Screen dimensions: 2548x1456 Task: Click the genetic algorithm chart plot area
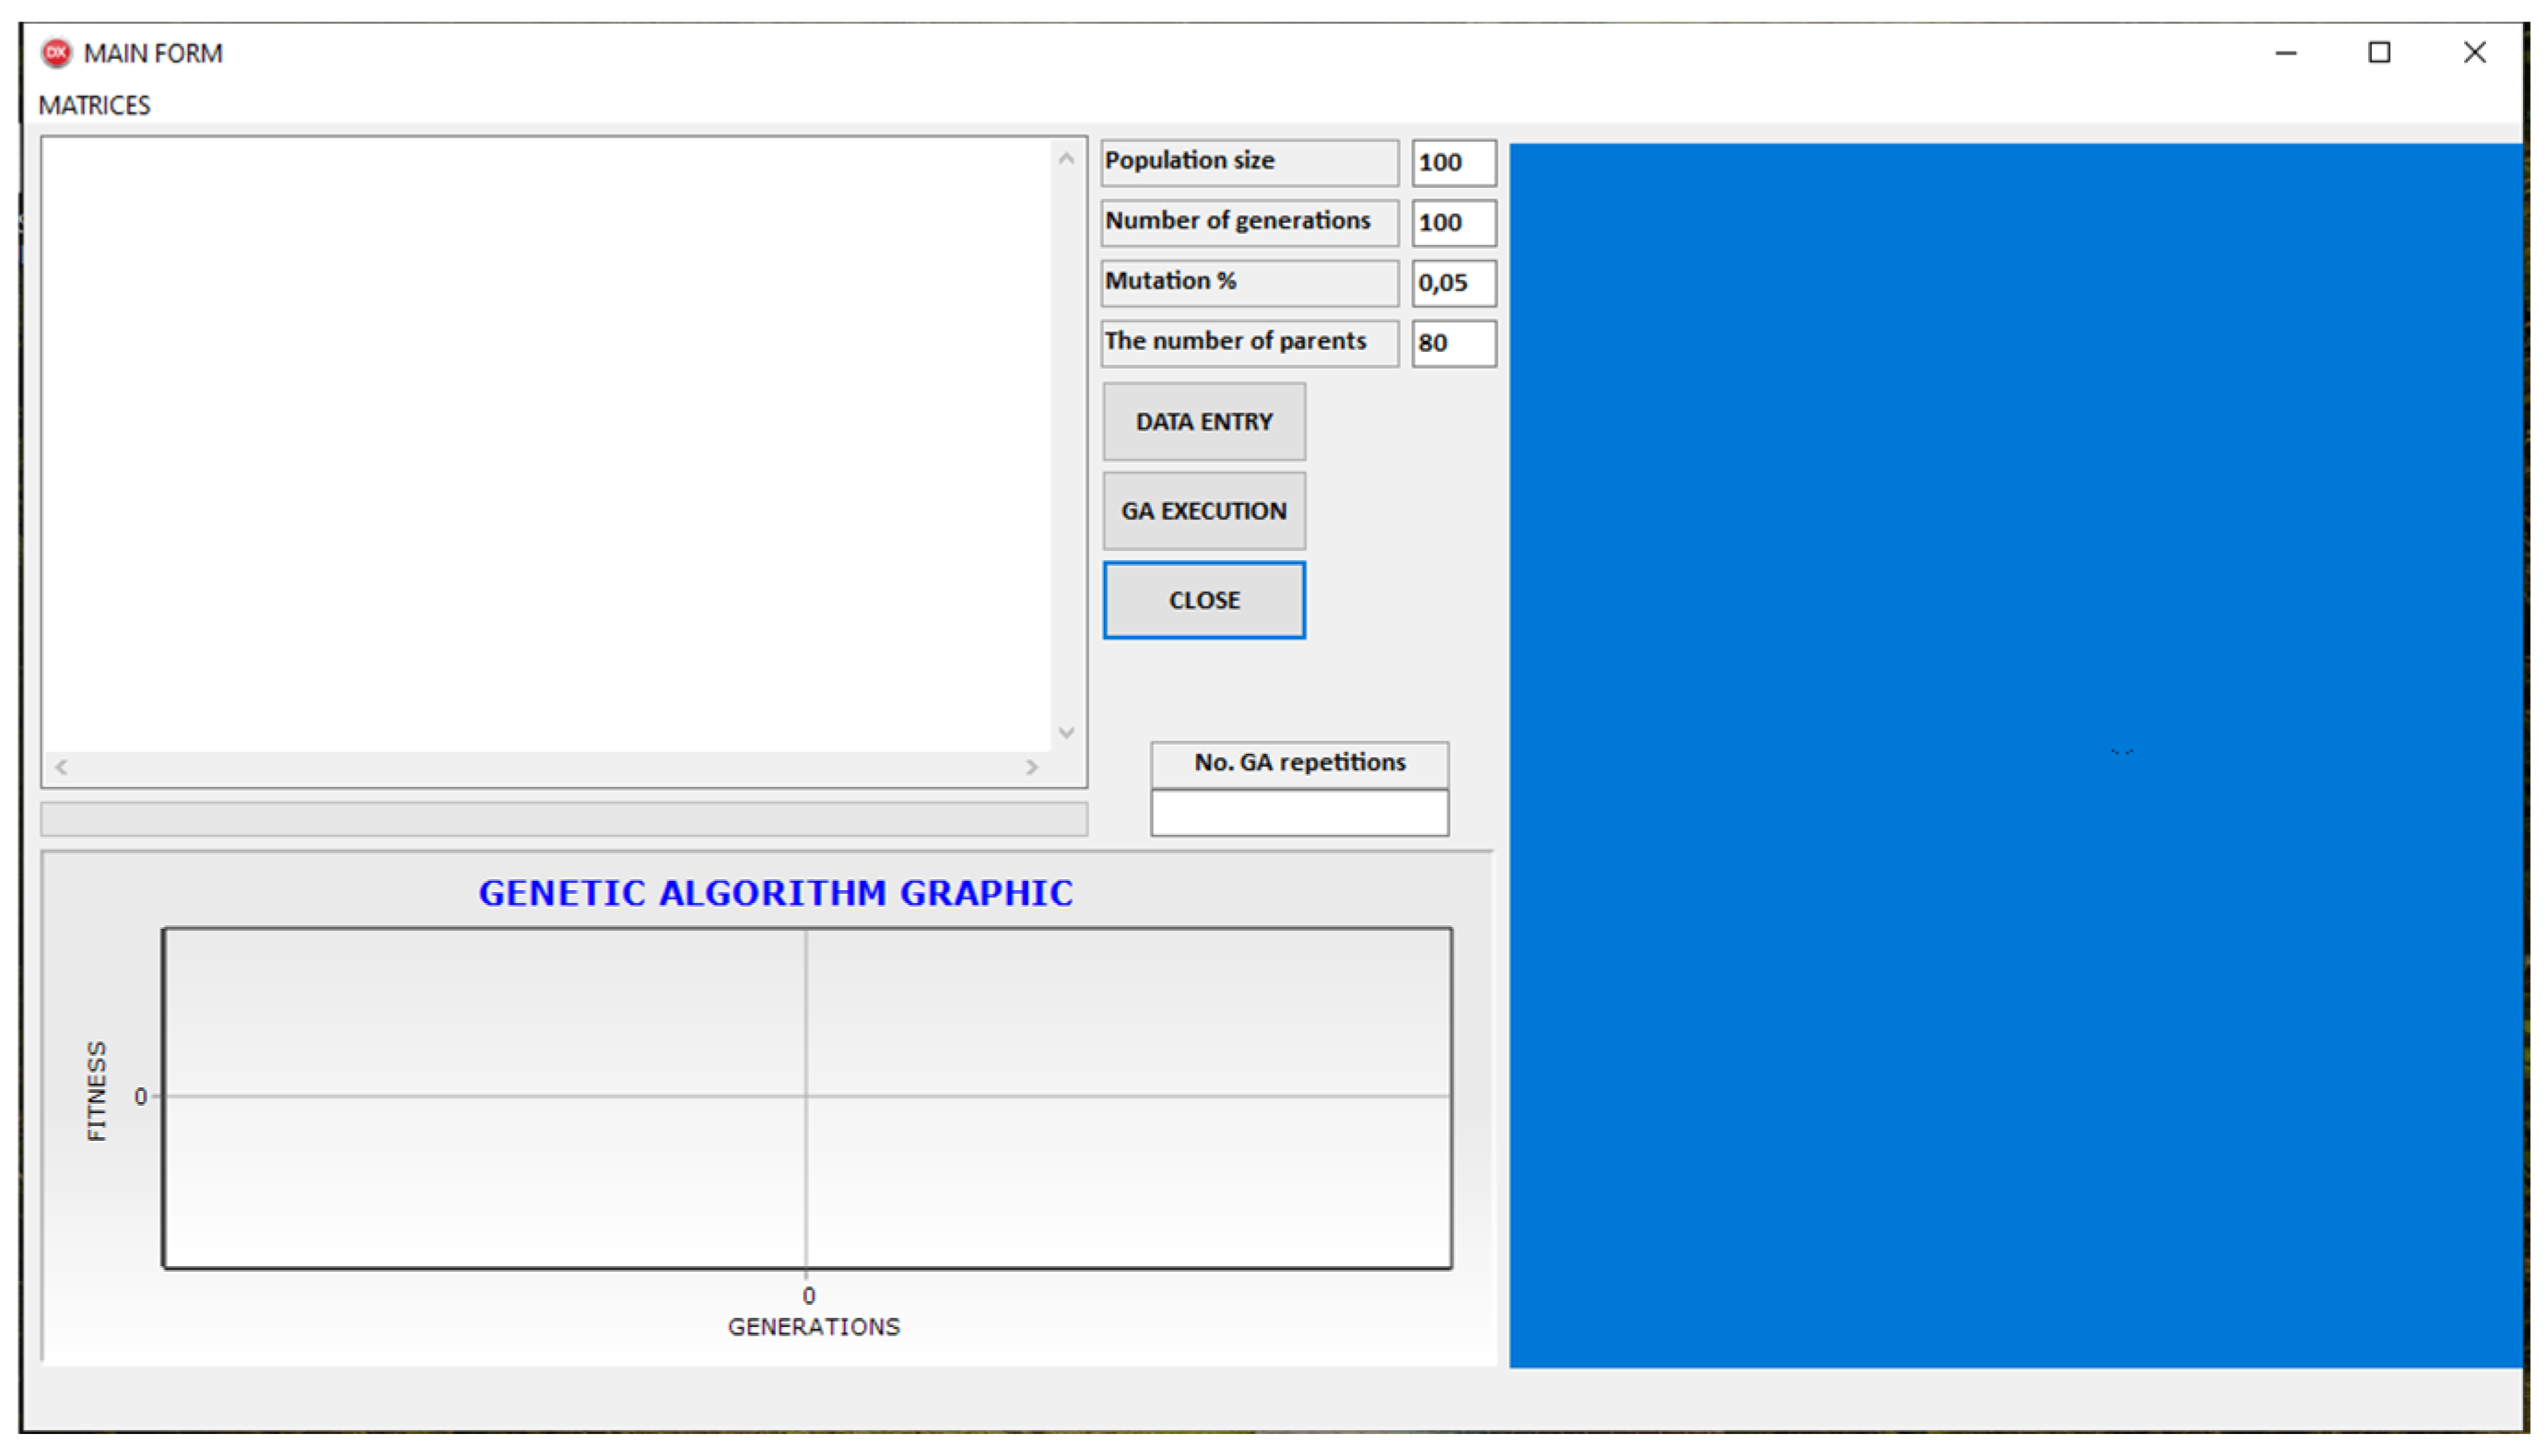tap(807, 1098)
